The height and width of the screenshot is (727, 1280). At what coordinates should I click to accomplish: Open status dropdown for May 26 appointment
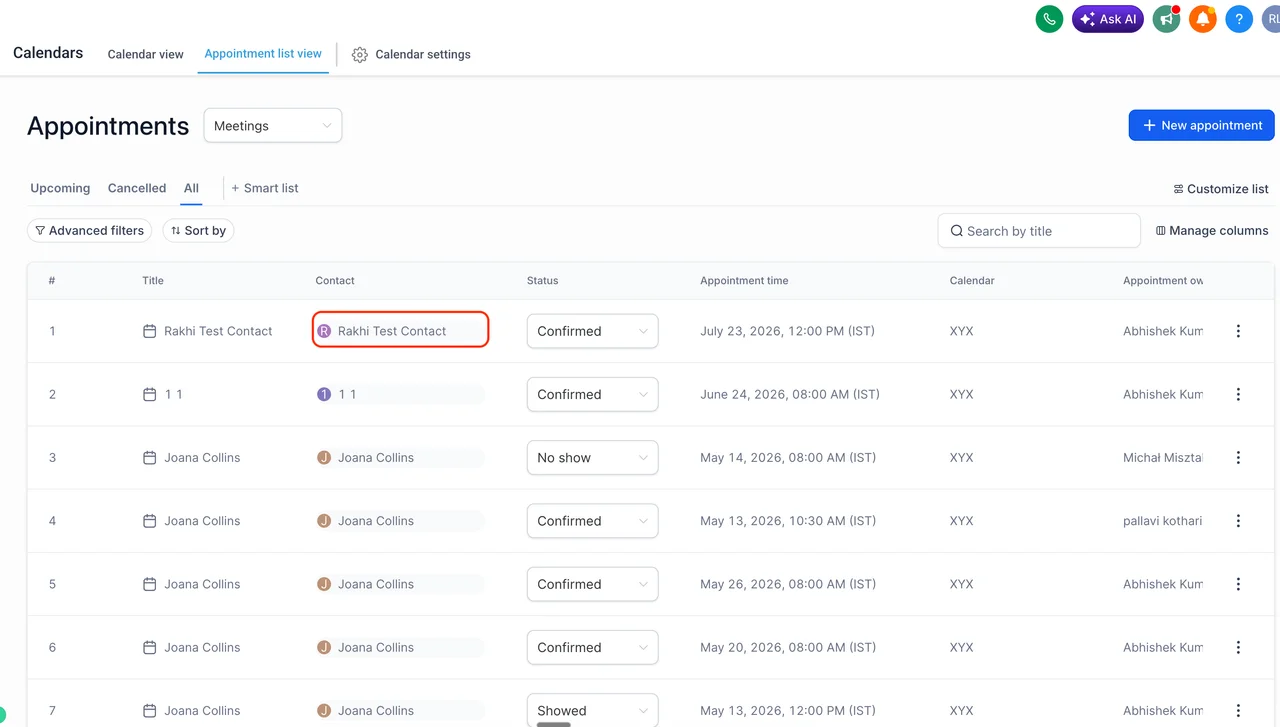(592, 584)
